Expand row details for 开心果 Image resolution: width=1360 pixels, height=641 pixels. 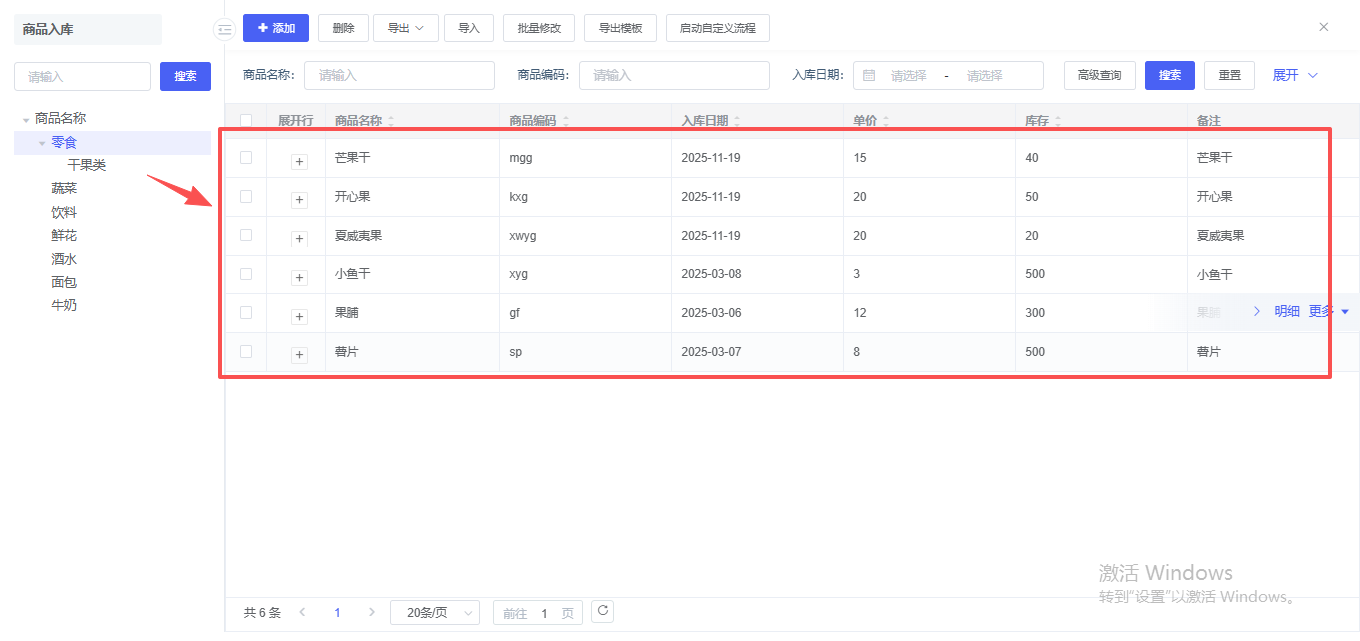point(299,200)
